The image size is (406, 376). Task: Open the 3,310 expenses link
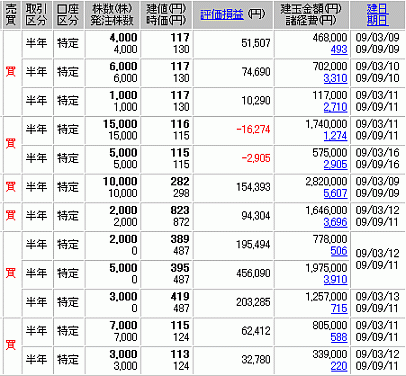pos(335,78)
